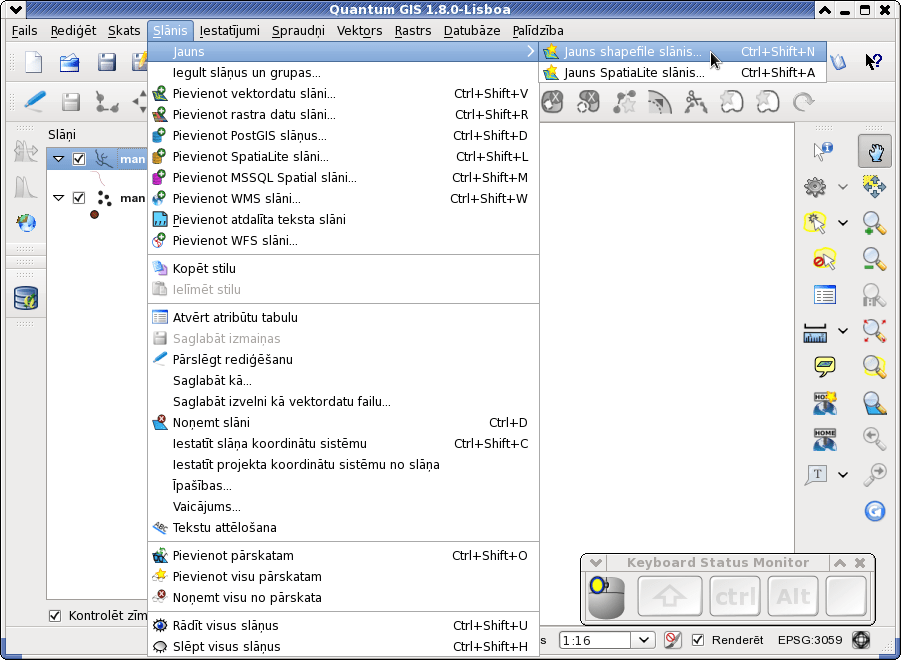Click the Zoom In magnifier icon
The width and height of the screenshot is (901, 660).
(874, 223)
